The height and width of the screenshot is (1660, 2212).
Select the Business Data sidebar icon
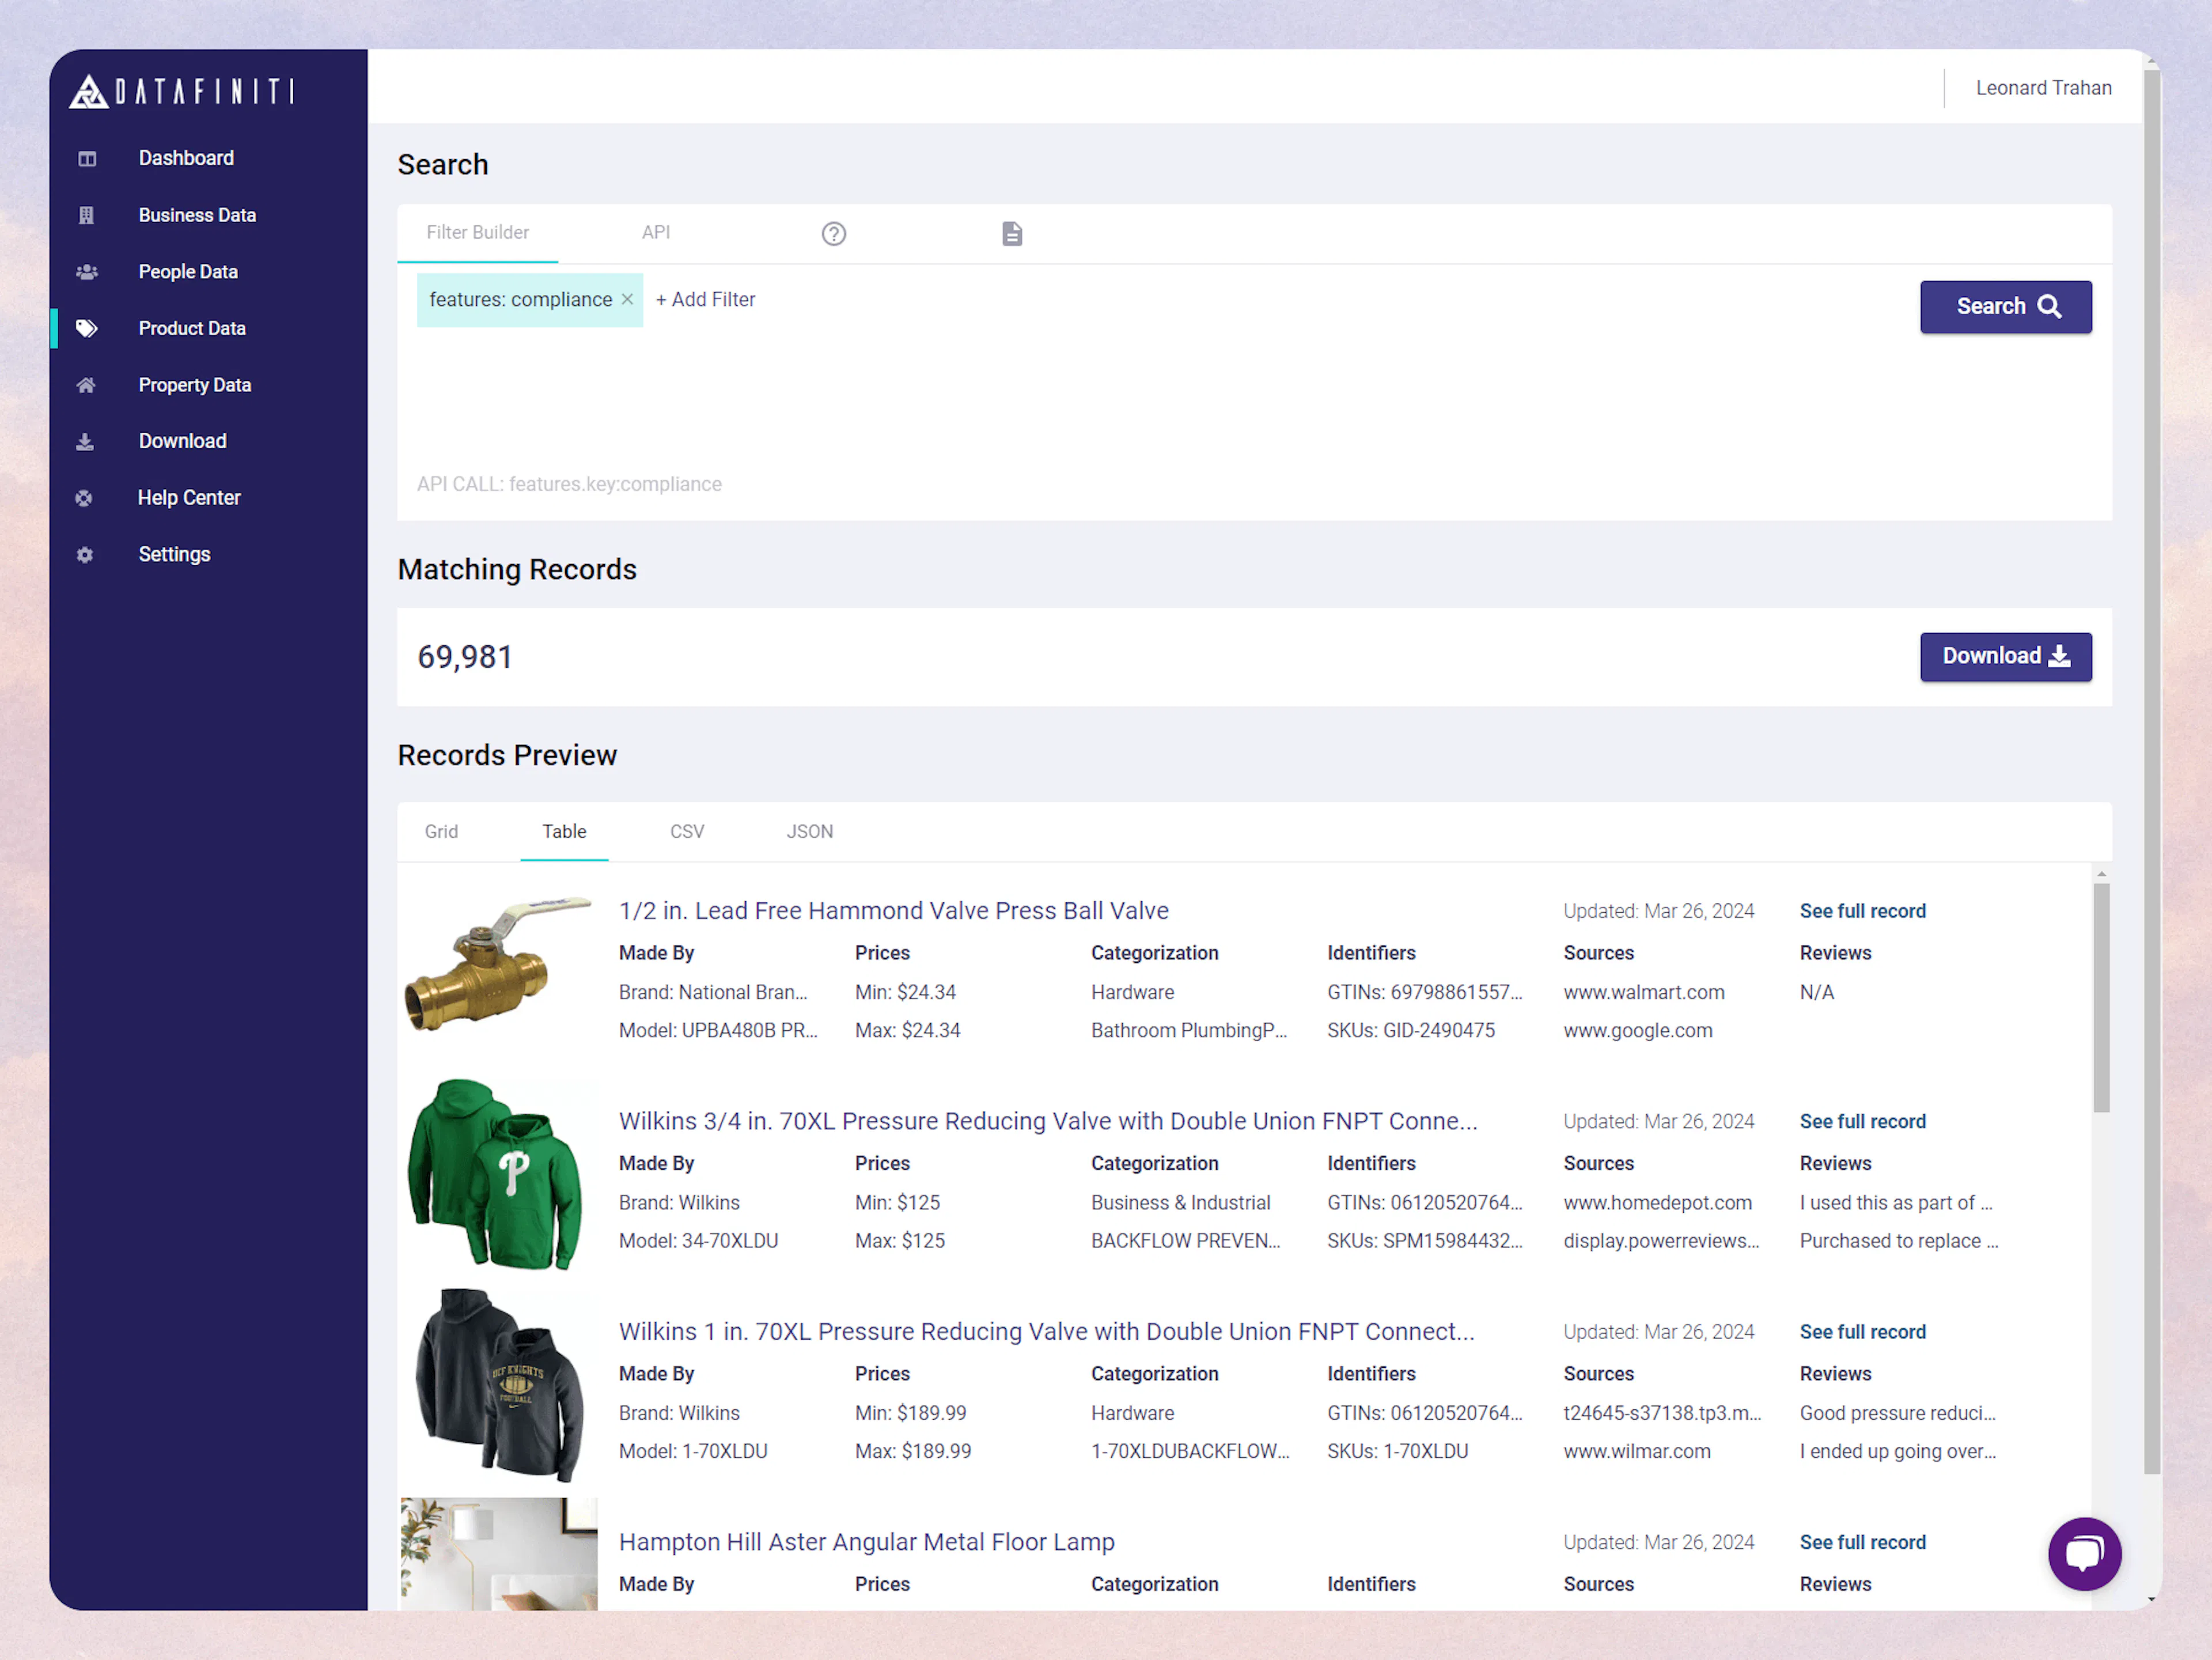(87, 214)
